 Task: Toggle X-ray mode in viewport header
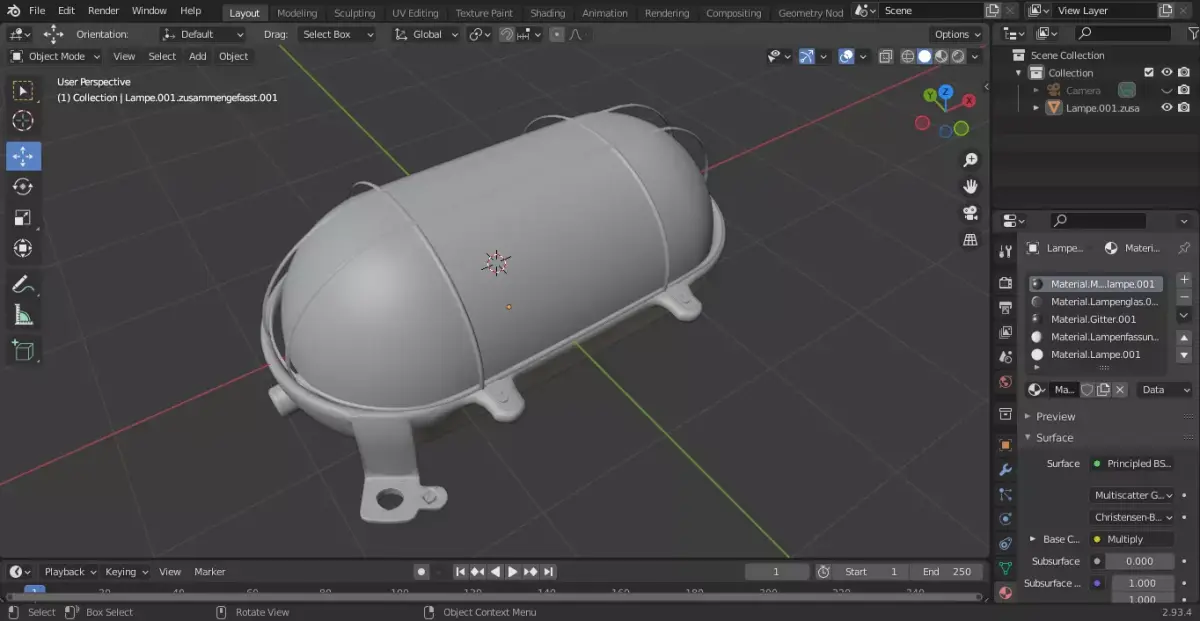pyautogui.click(x=885, y=57)
